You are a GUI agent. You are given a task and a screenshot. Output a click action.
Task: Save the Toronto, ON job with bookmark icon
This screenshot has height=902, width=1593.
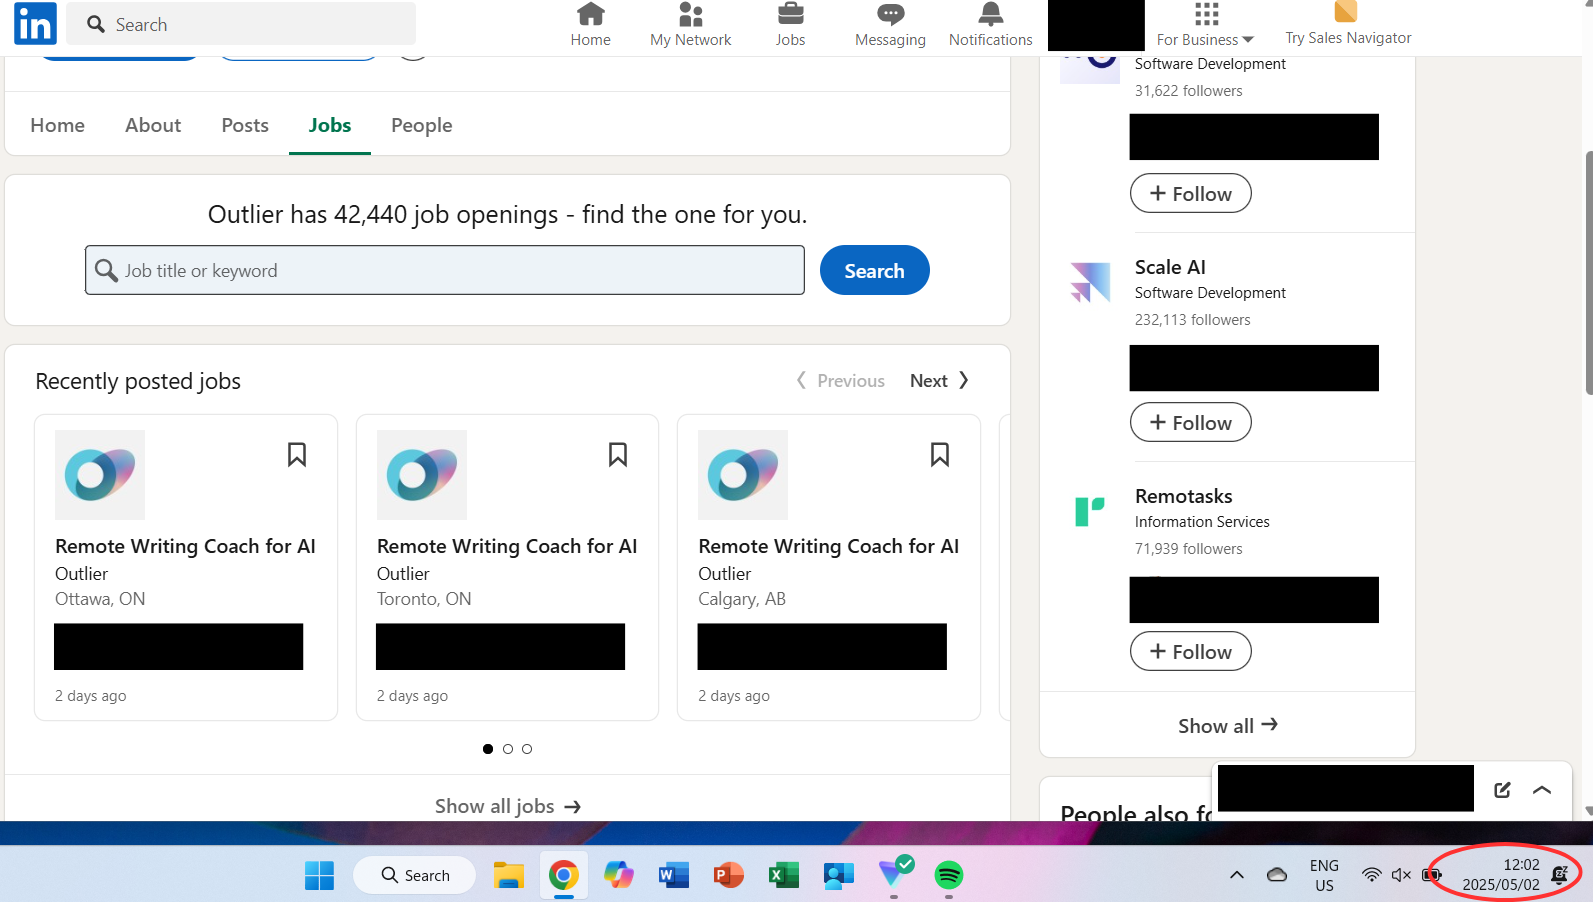618,455
